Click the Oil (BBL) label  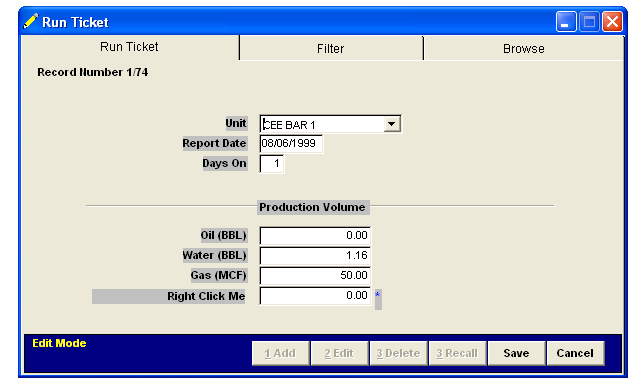pyautogui.click(x=224, y=236)
